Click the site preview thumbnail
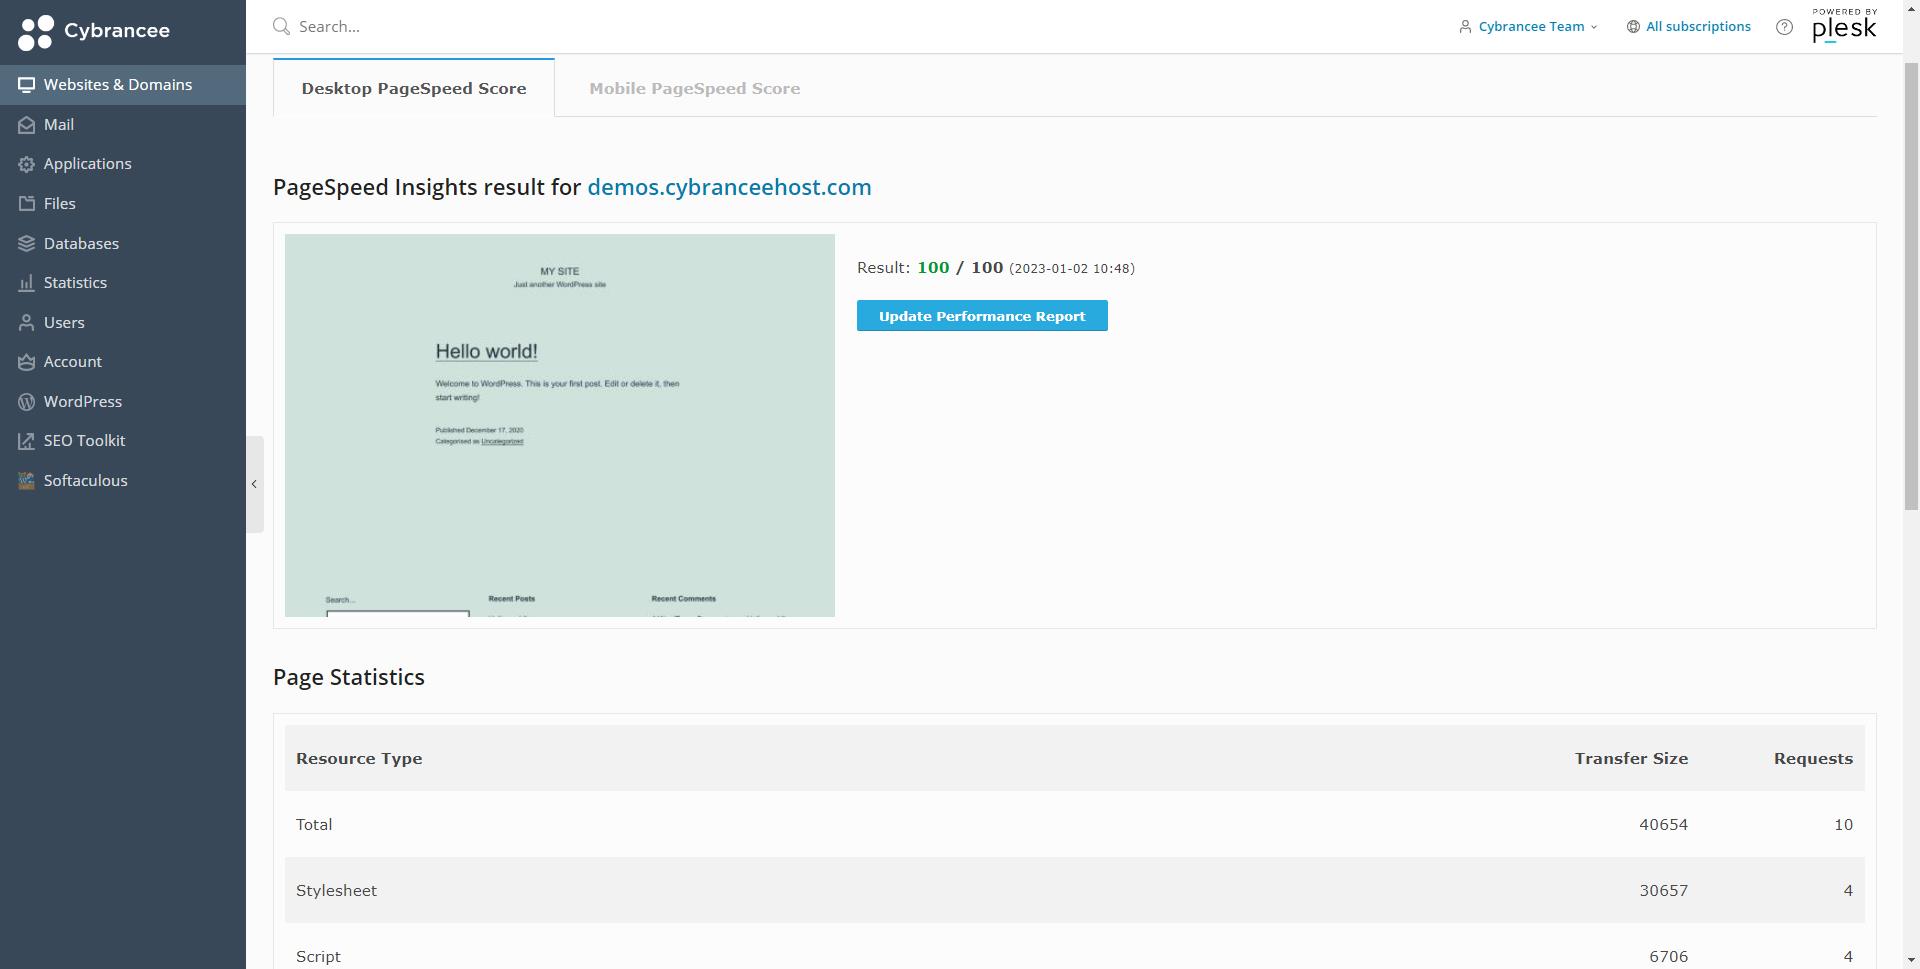This screenshot has width=1920, height=969. (x=560, y=425)
